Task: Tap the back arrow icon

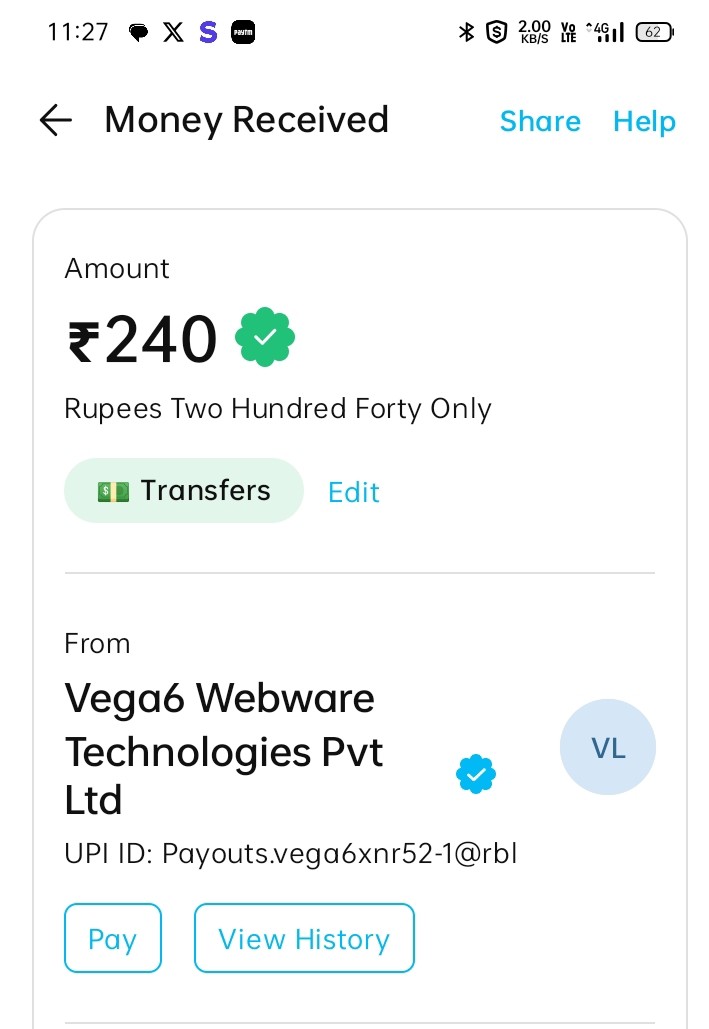Action: [x=56, y=120]
